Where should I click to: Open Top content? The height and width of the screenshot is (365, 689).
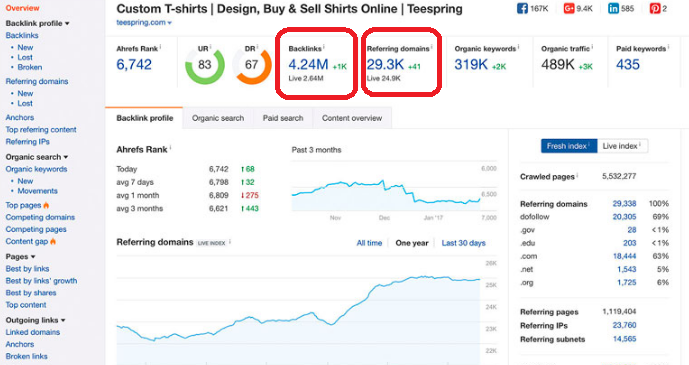click(26, 305)
